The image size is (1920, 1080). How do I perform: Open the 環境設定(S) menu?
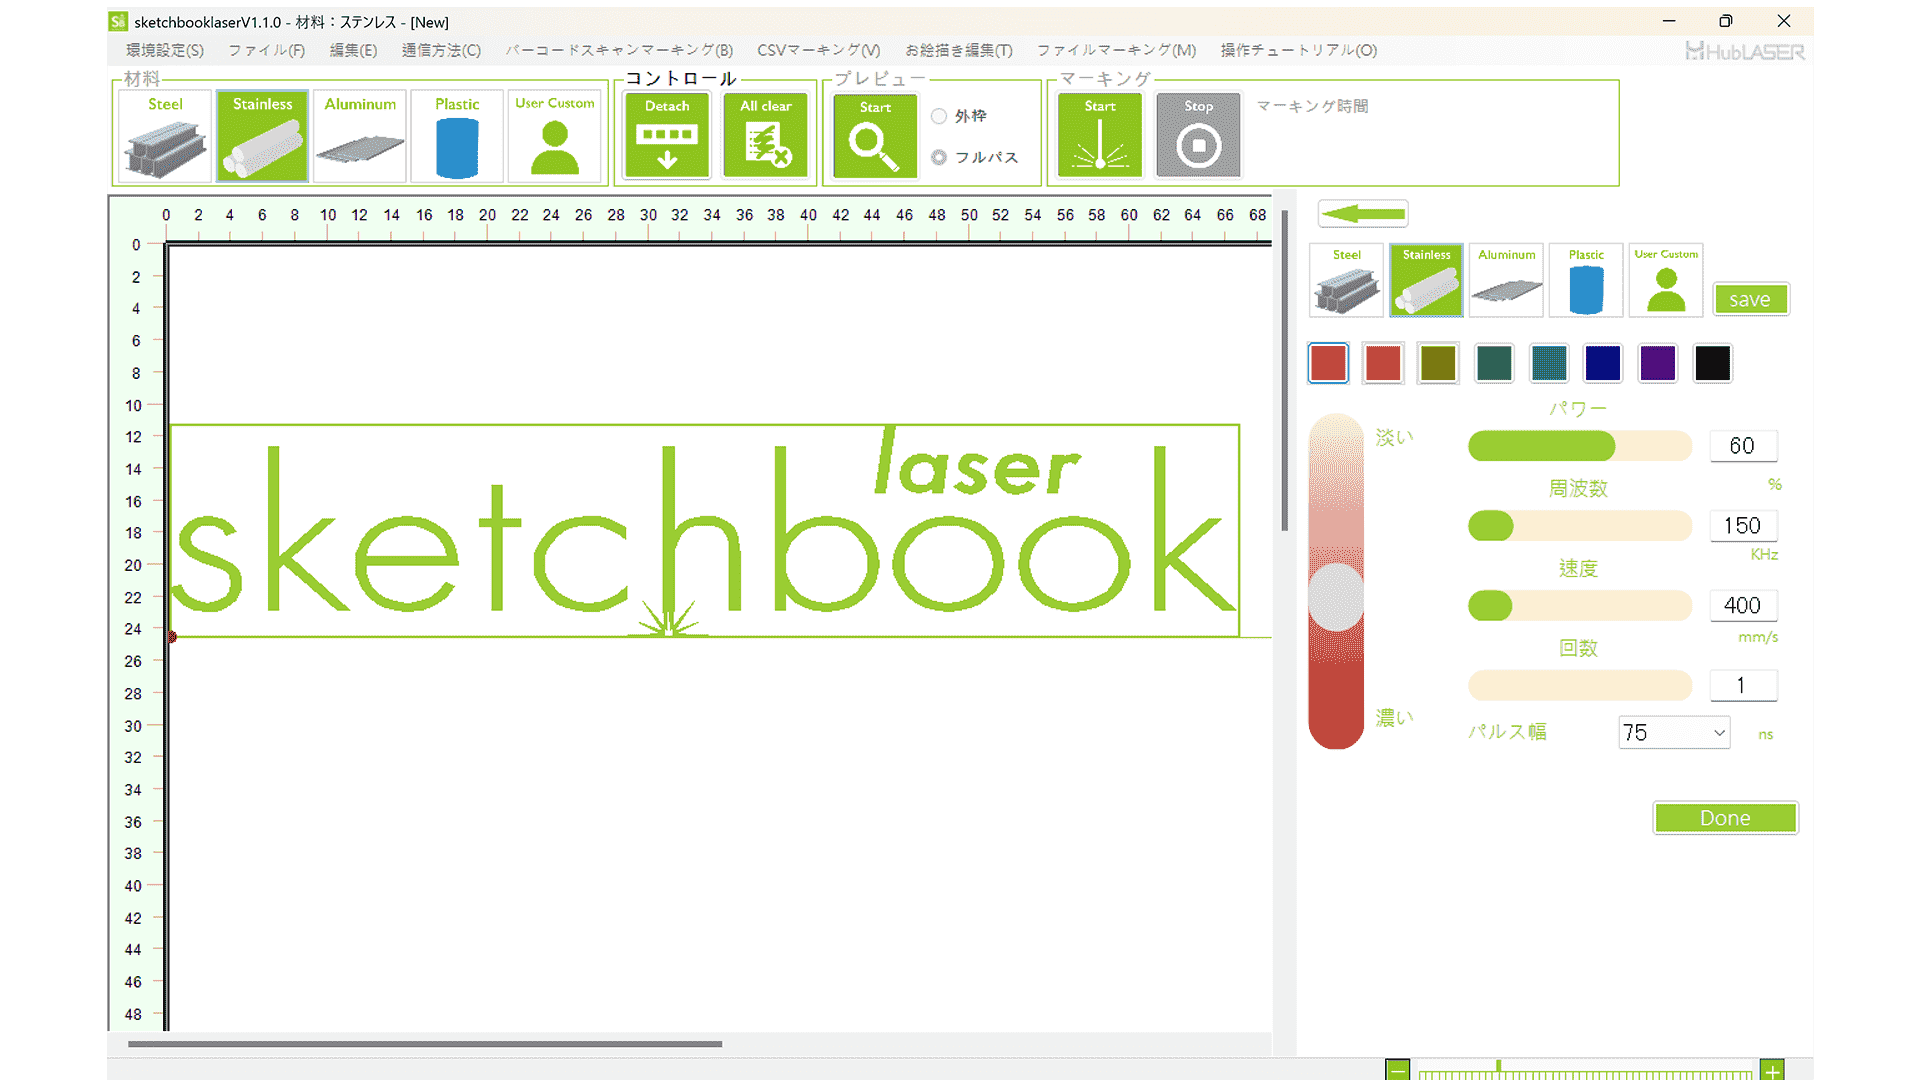(x=165, y=50)
